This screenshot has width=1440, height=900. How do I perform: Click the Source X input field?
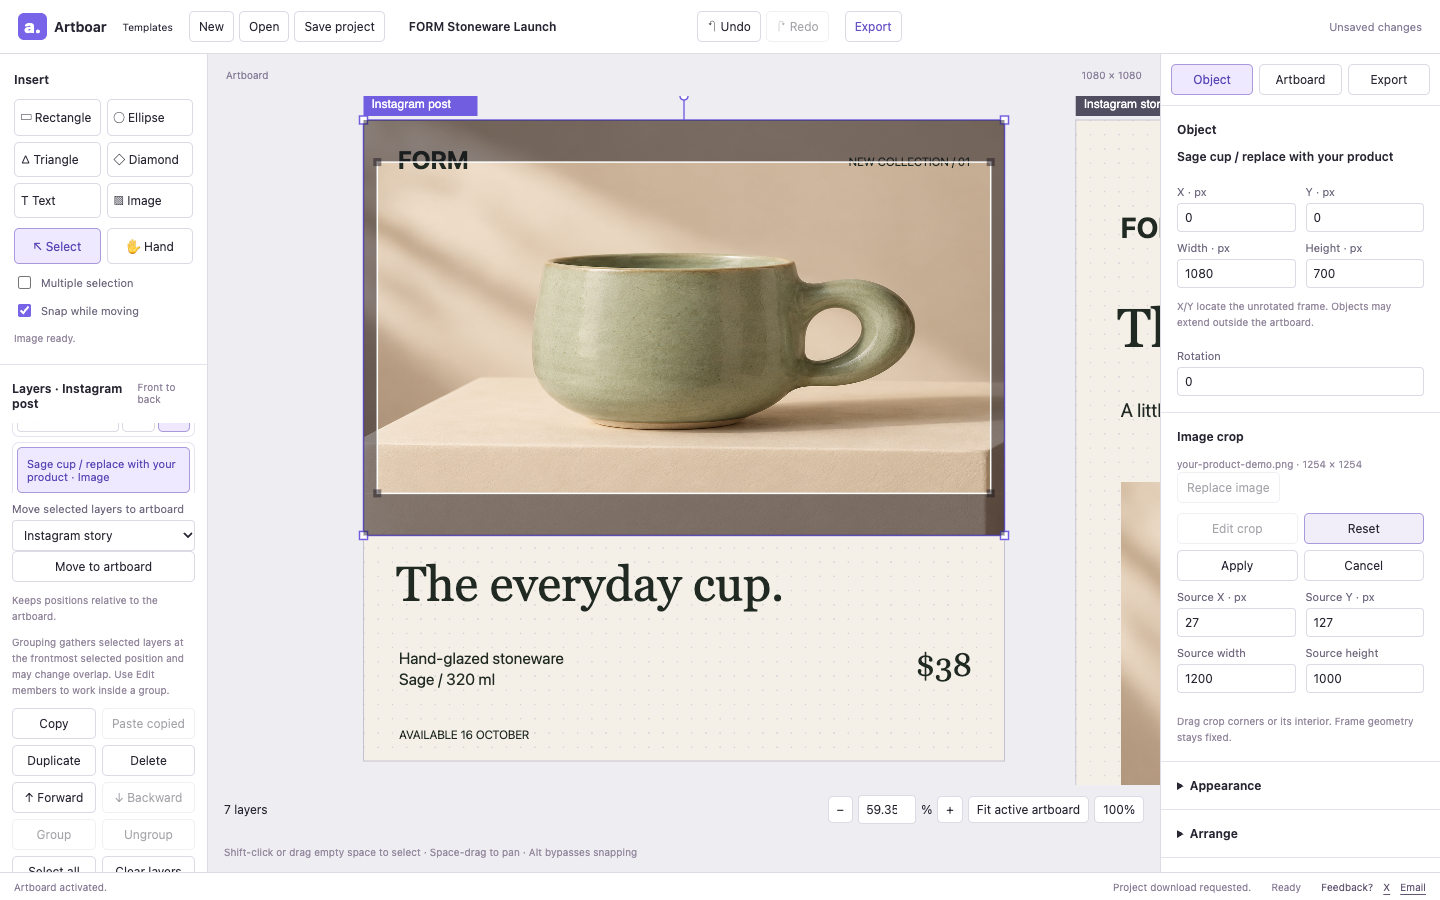point(1236,623)
